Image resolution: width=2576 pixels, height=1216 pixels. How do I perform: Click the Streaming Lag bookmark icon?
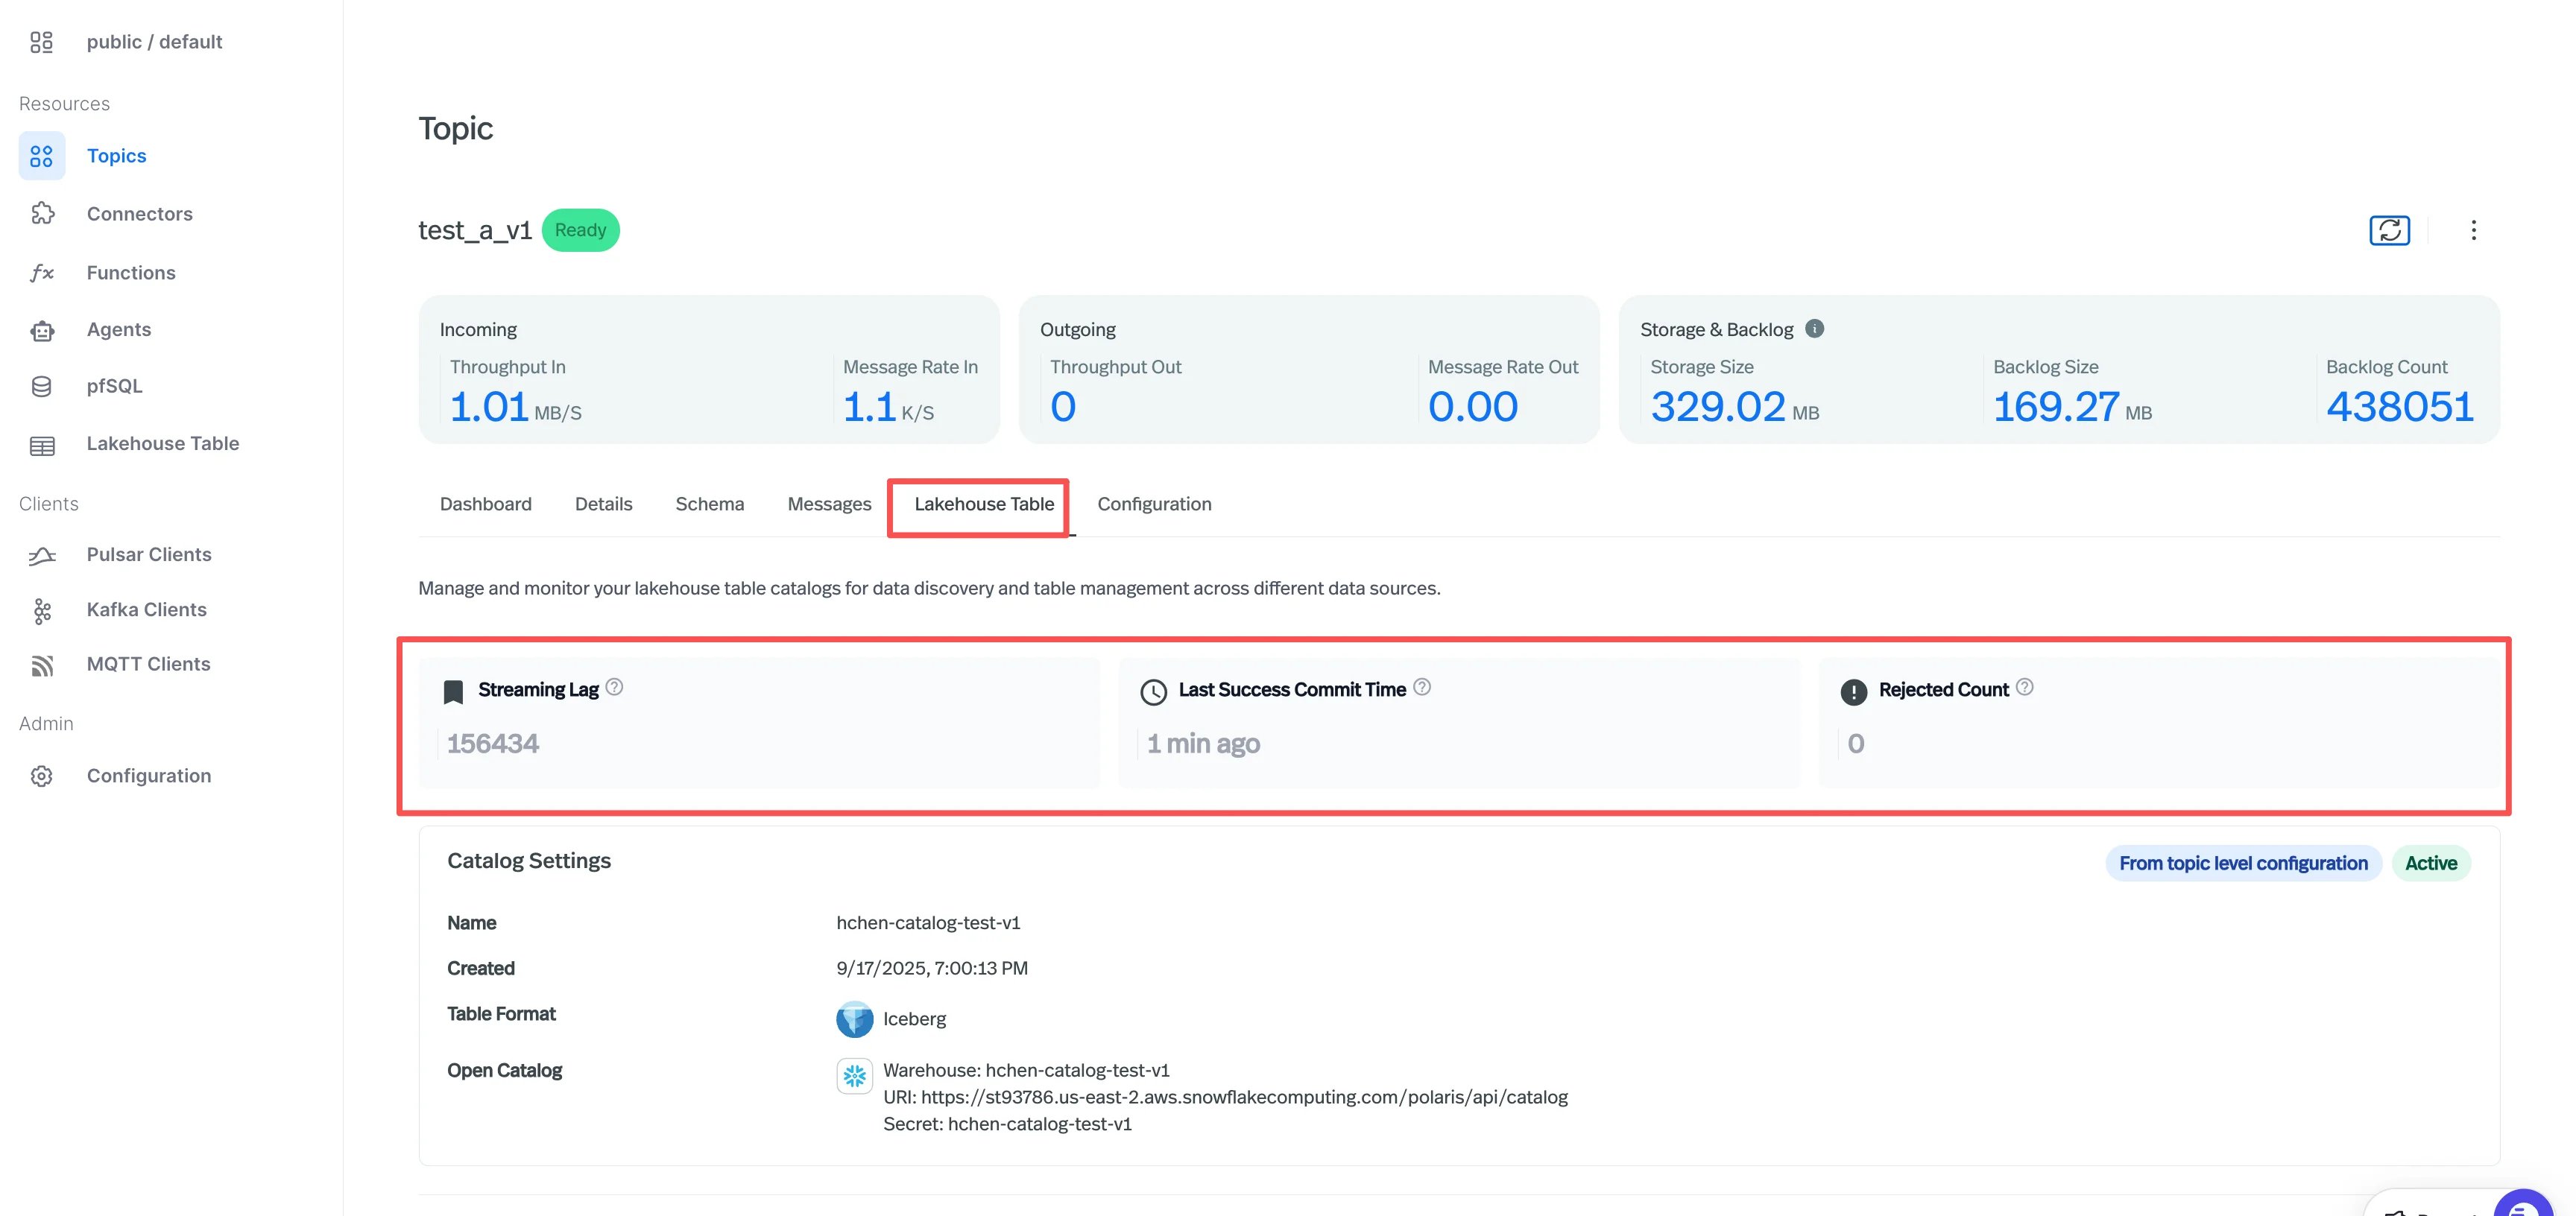[453, 691]
